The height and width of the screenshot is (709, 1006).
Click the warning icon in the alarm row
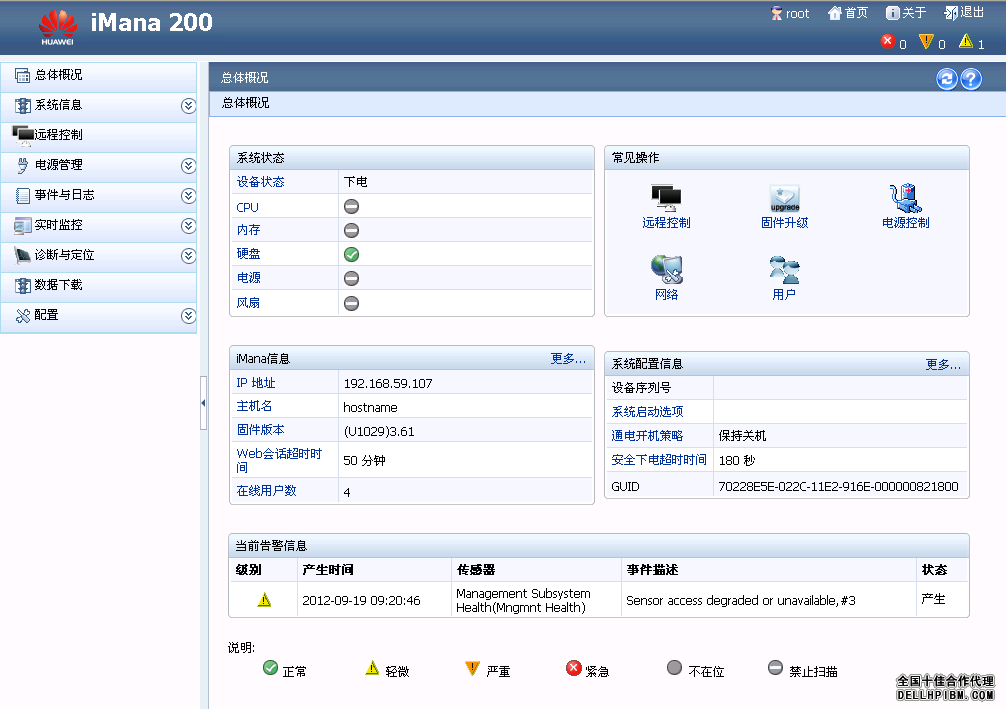point(264,600)
